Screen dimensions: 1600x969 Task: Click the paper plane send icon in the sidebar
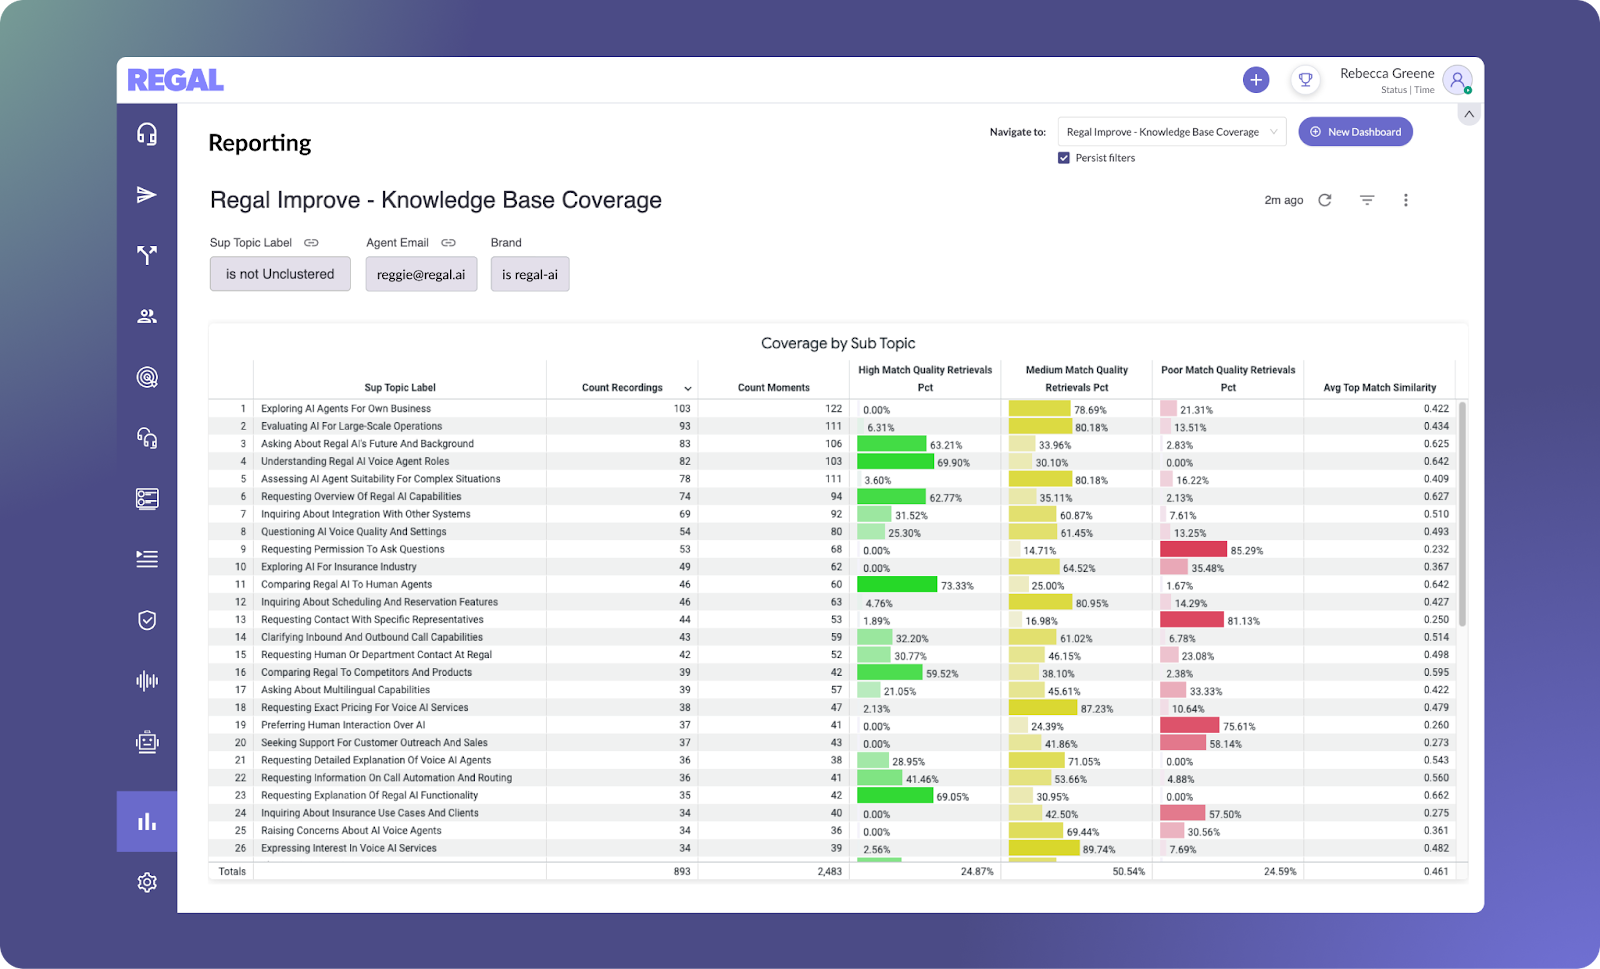click(147, 195)
